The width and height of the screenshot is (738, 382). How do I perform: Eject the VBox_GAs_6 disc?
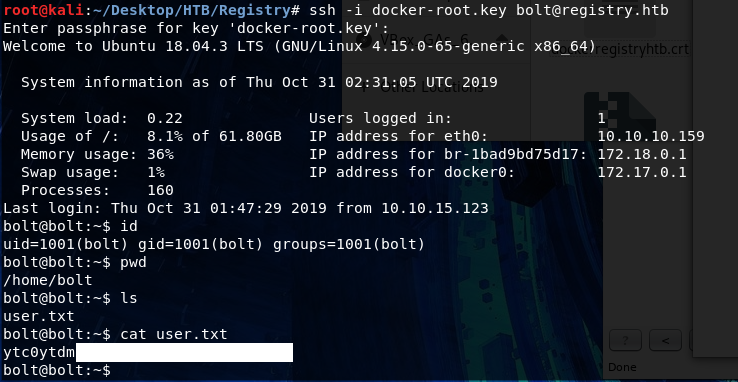tap(502, 38)
